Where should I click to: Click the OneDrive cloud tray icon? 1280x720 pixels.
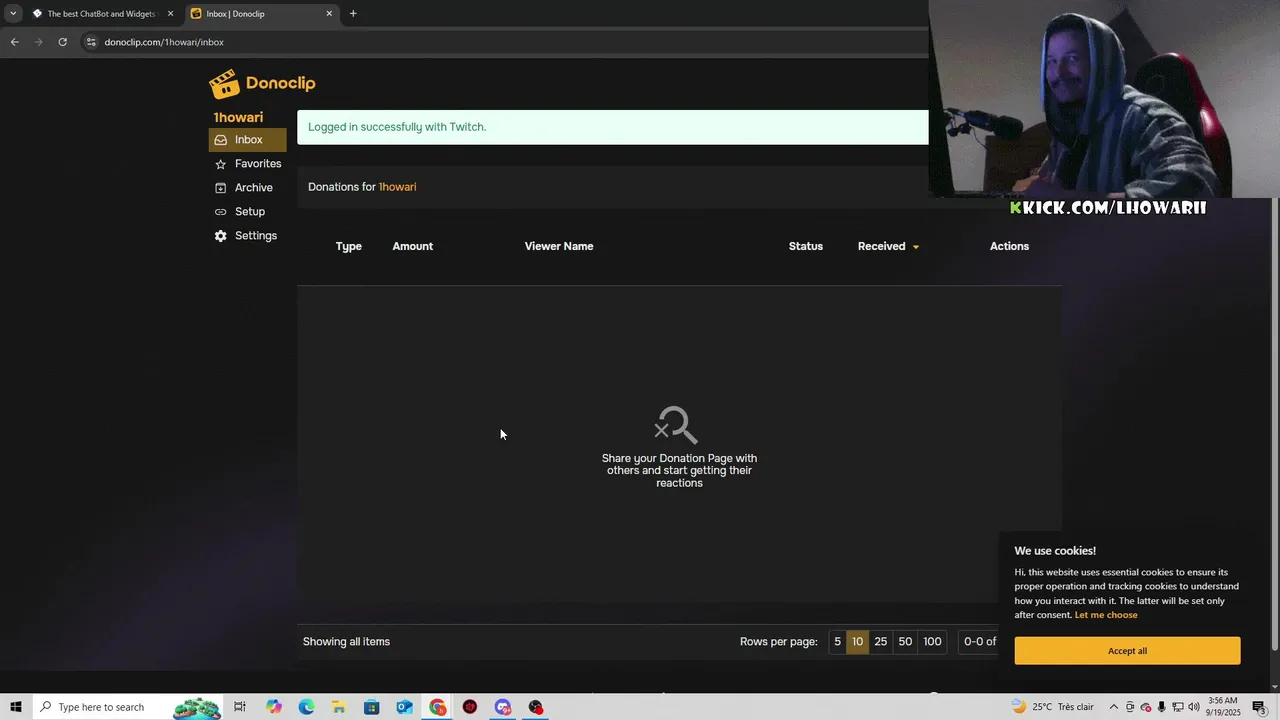1146,707
